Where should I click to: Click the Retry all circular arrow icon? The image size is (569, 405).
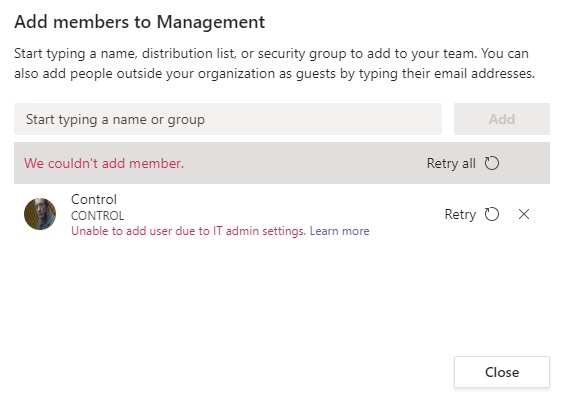(x=492, y=163)
